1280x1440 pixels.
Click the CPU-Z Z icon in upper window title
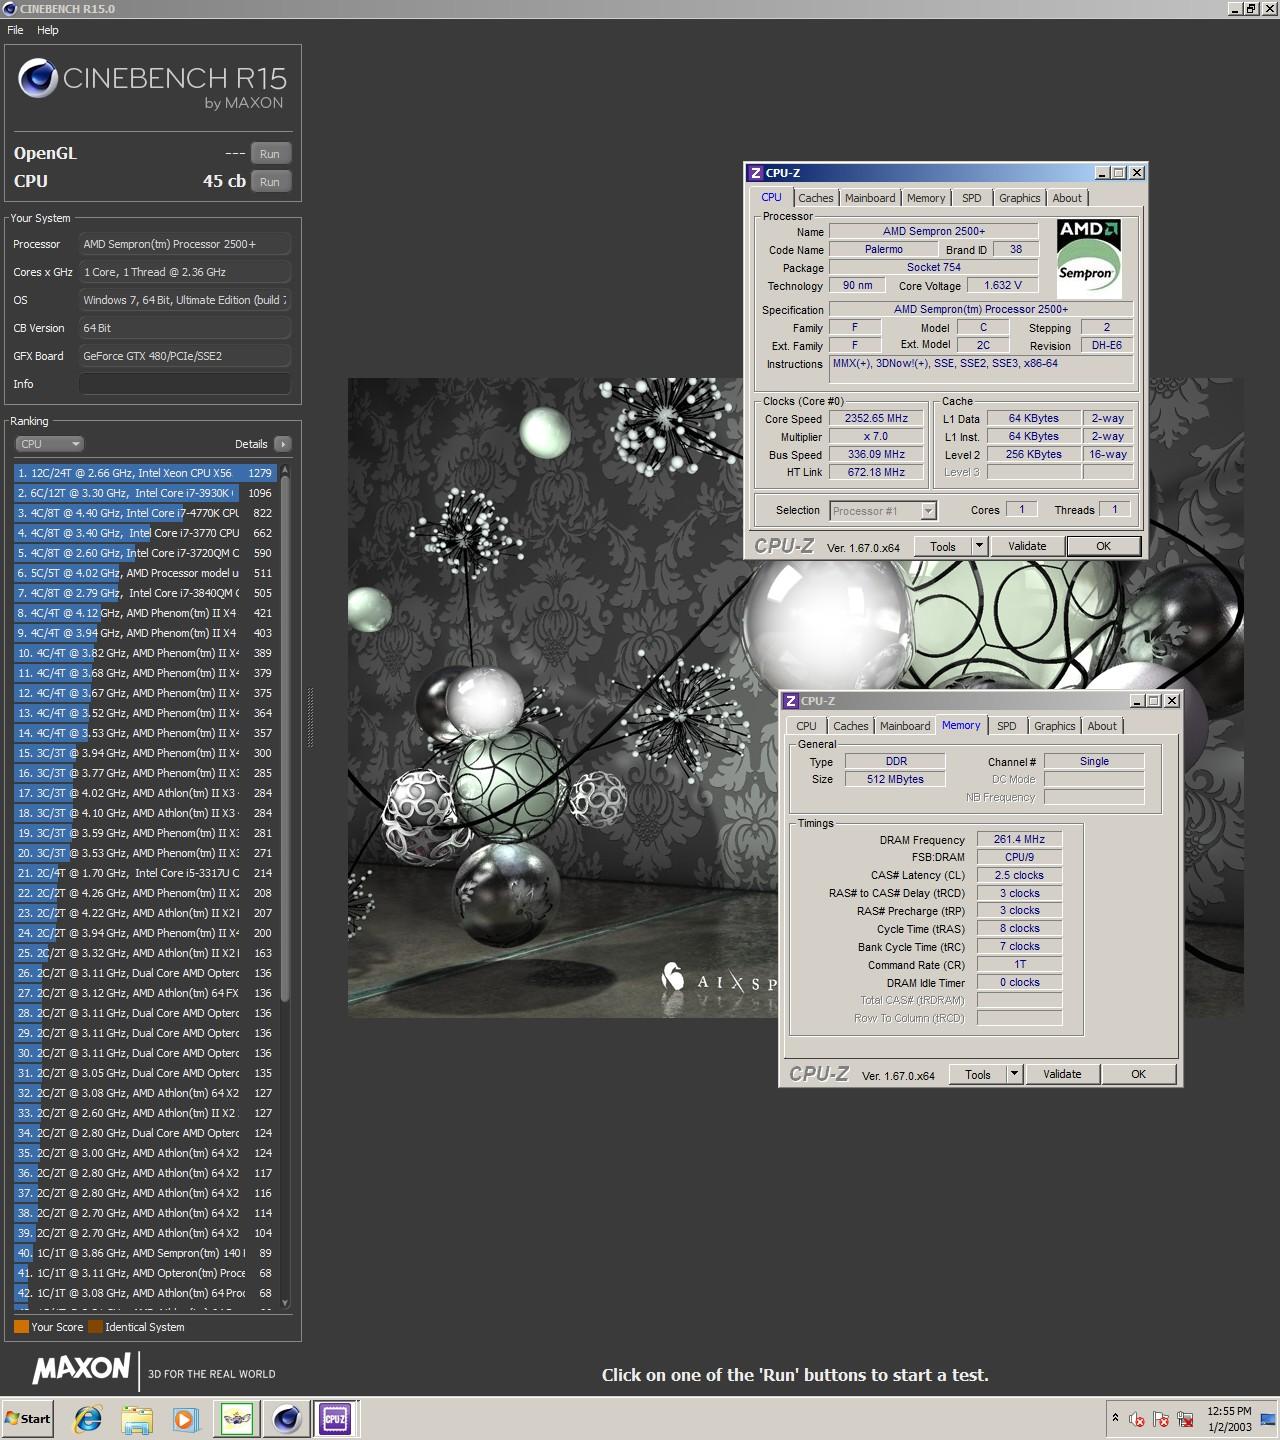756,173
